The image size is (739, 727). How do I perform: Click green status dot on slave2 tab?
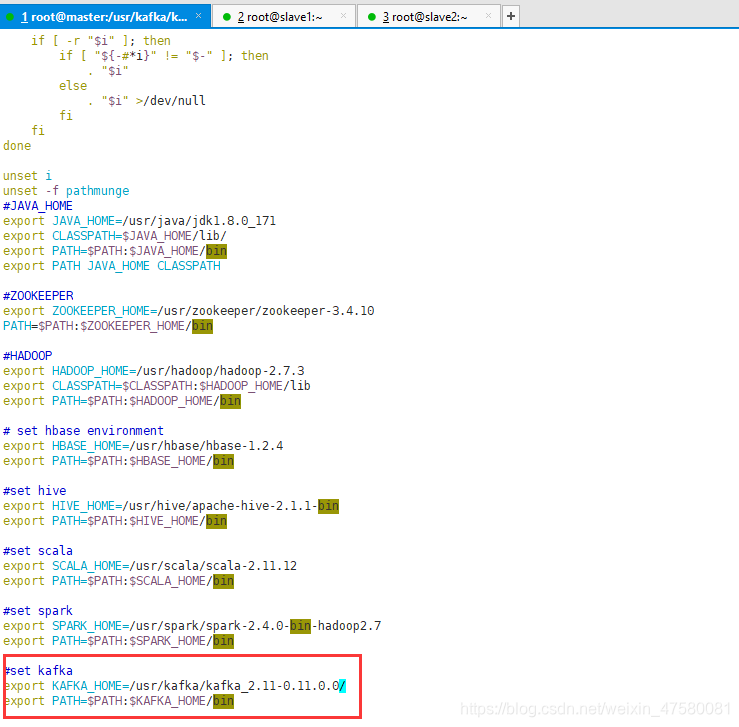[372, 17]
